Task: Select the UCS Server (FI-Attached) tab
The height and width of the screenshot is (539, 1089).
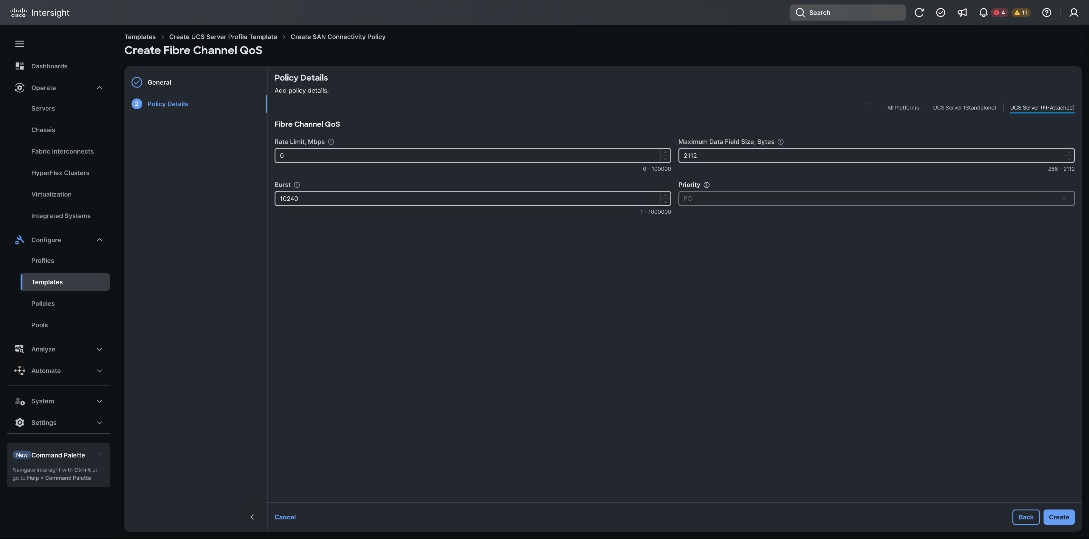Action: click(x=1042, y=108)
